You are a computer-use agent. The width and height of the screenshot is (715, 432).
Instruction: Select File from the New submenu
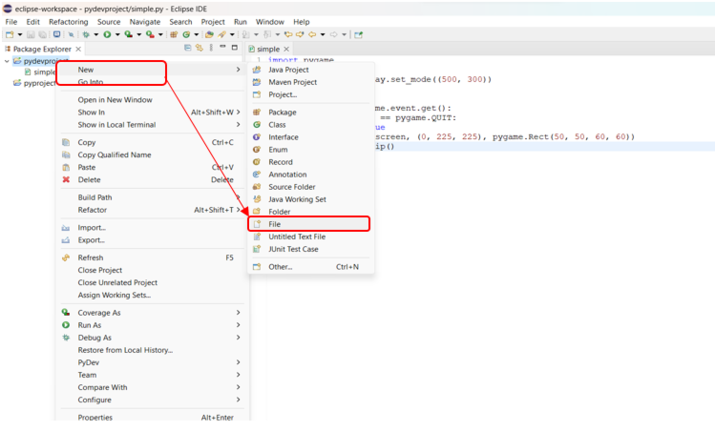(275, 224)
